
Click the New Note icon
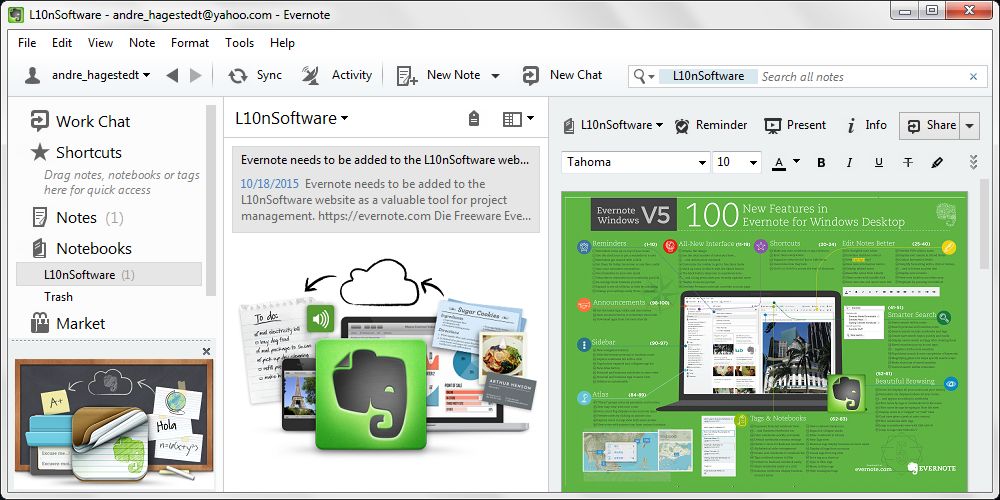[407, 75]
